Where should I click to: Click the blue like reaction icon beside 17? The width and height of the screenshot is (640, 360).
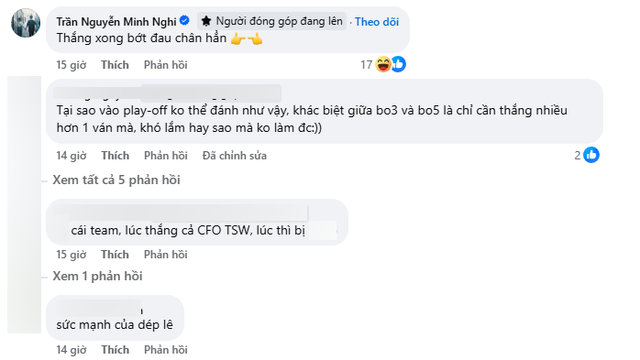coord(398,64)
